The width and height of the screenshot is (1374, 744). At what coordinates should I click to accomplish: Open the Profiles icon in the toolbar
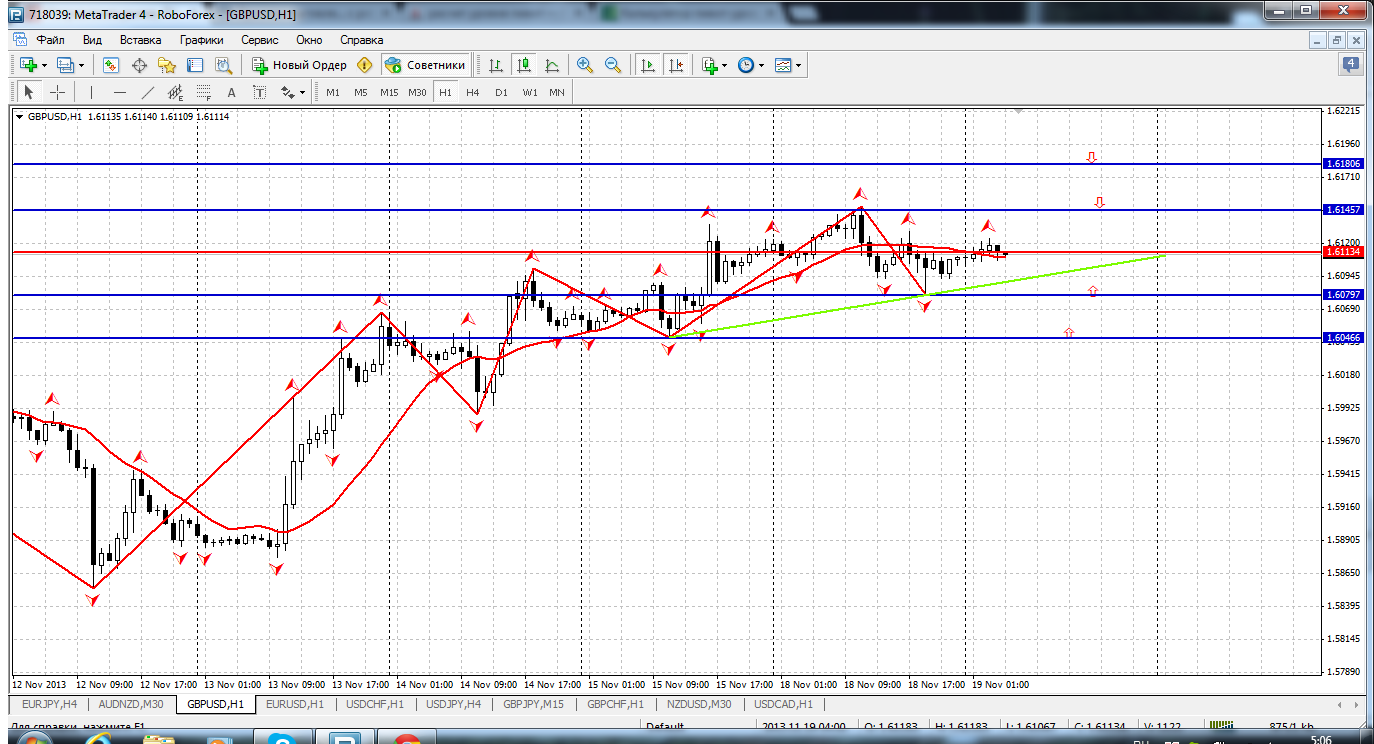click(66, 65)
